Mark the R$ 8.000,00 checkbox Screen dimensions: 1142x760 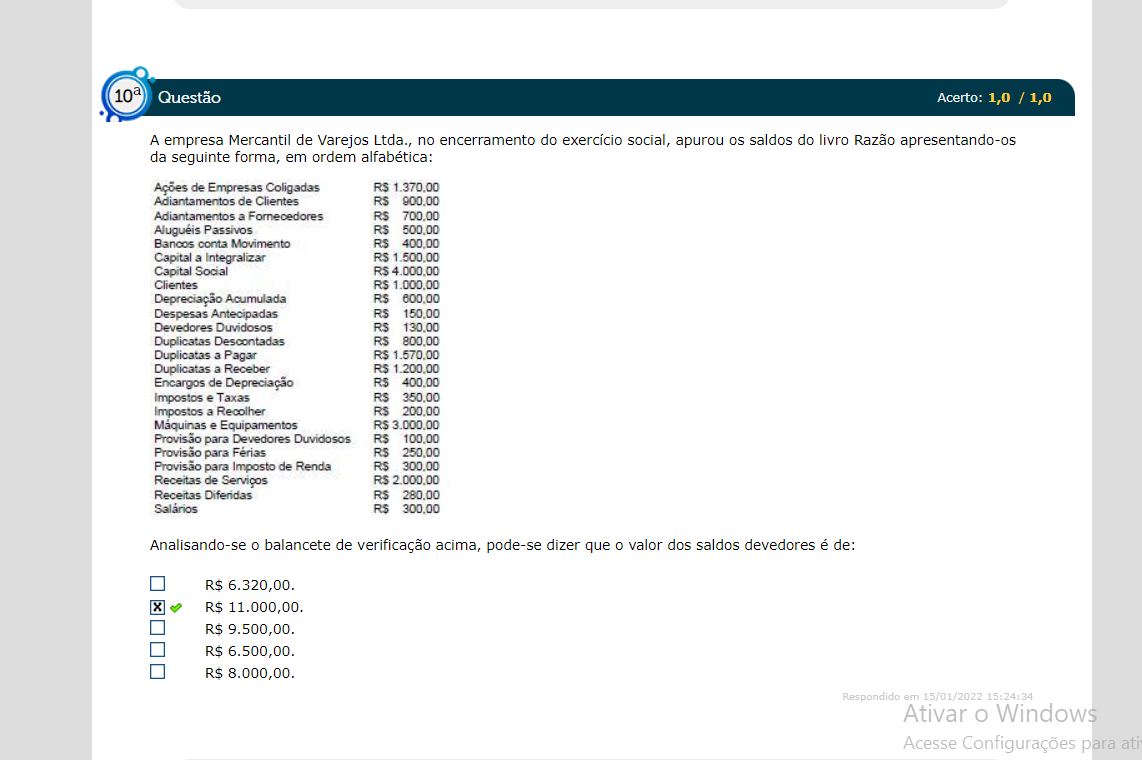[x=157, y=671]
